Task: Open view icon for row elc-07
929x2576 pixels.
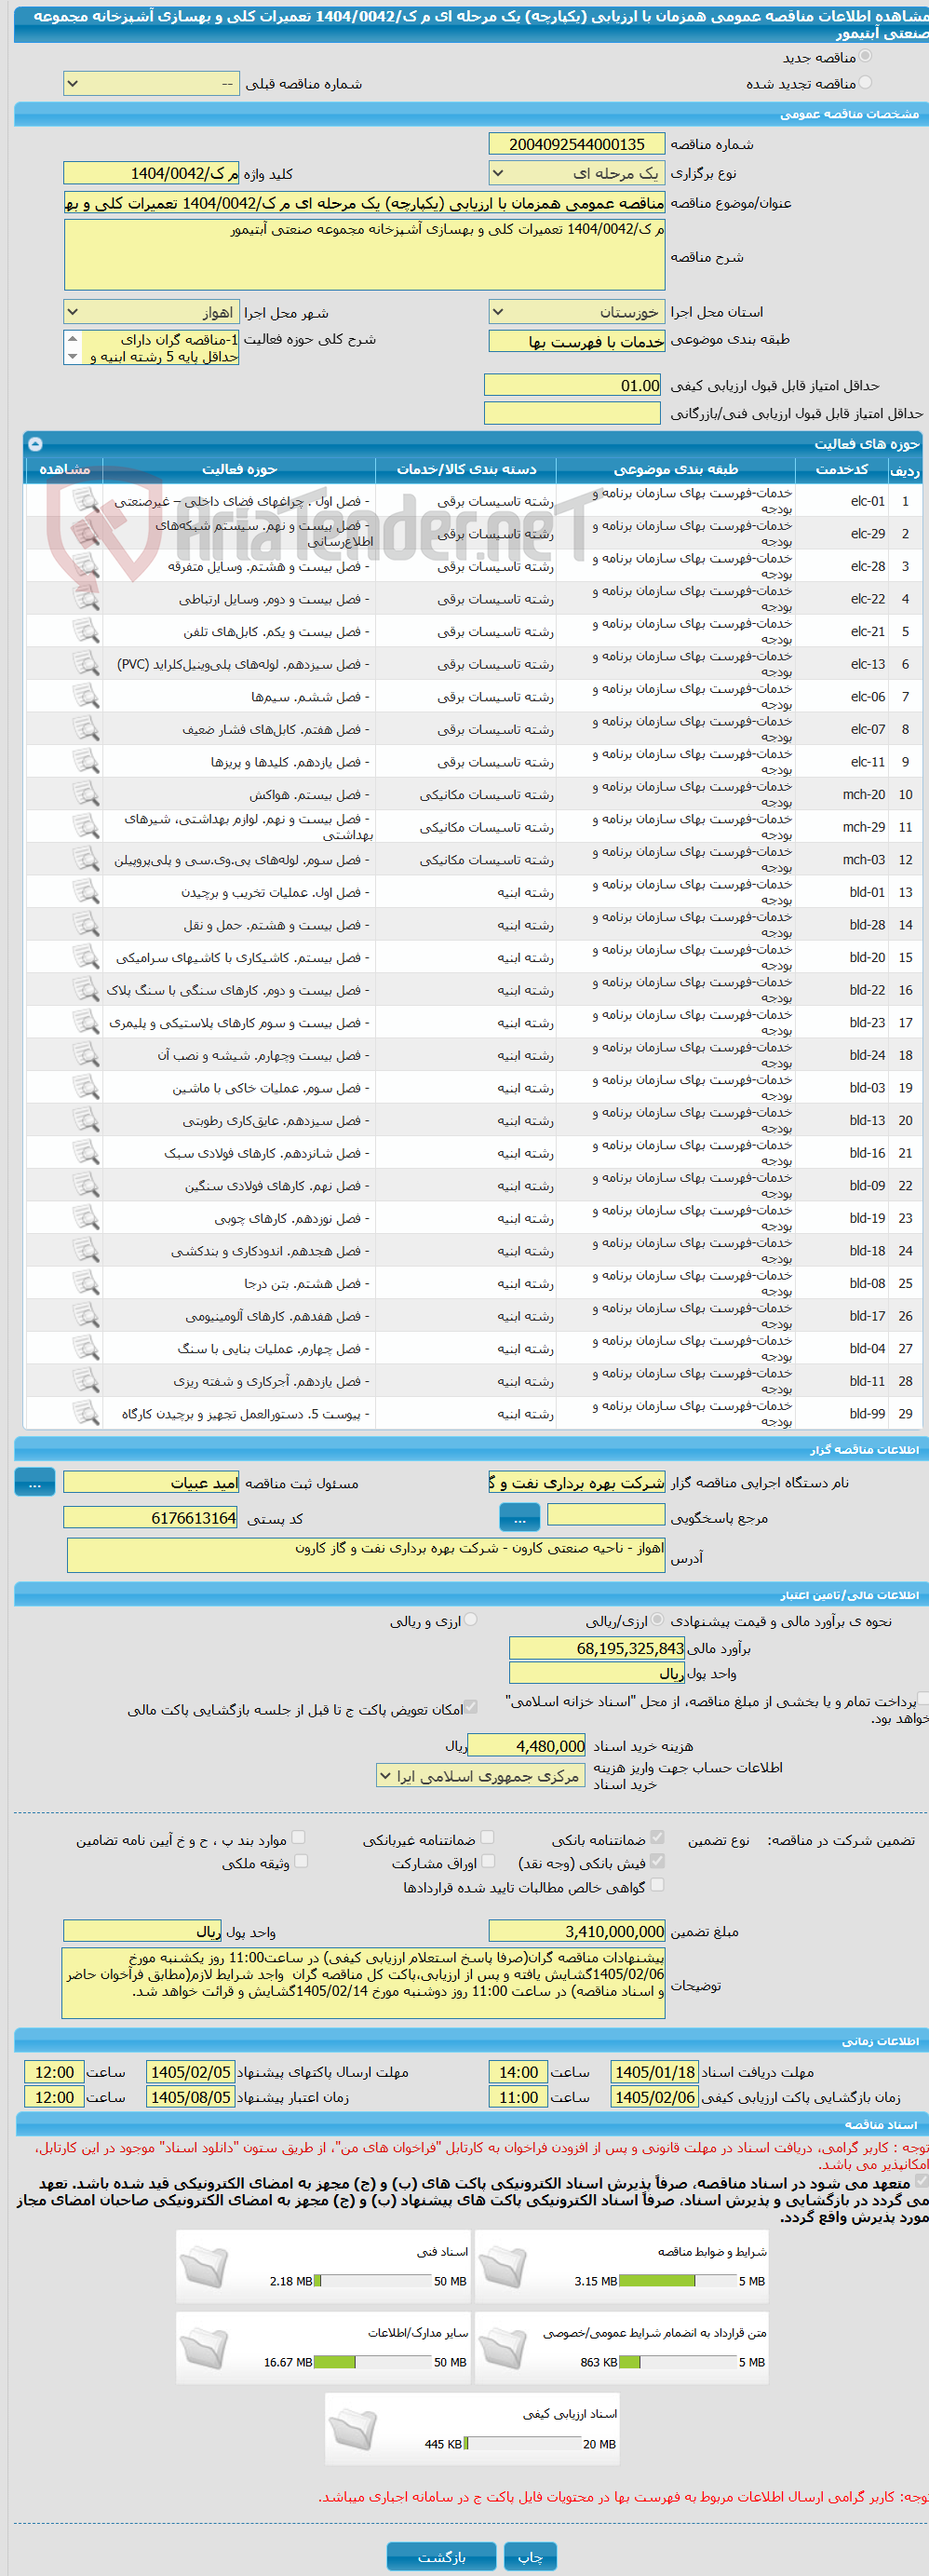Action: [x=86, y=729]
